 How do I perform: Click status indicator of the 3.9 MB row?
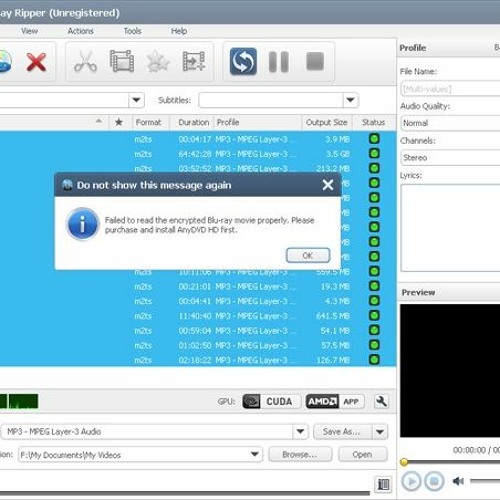pyautogui.click(x=374, y=139)
